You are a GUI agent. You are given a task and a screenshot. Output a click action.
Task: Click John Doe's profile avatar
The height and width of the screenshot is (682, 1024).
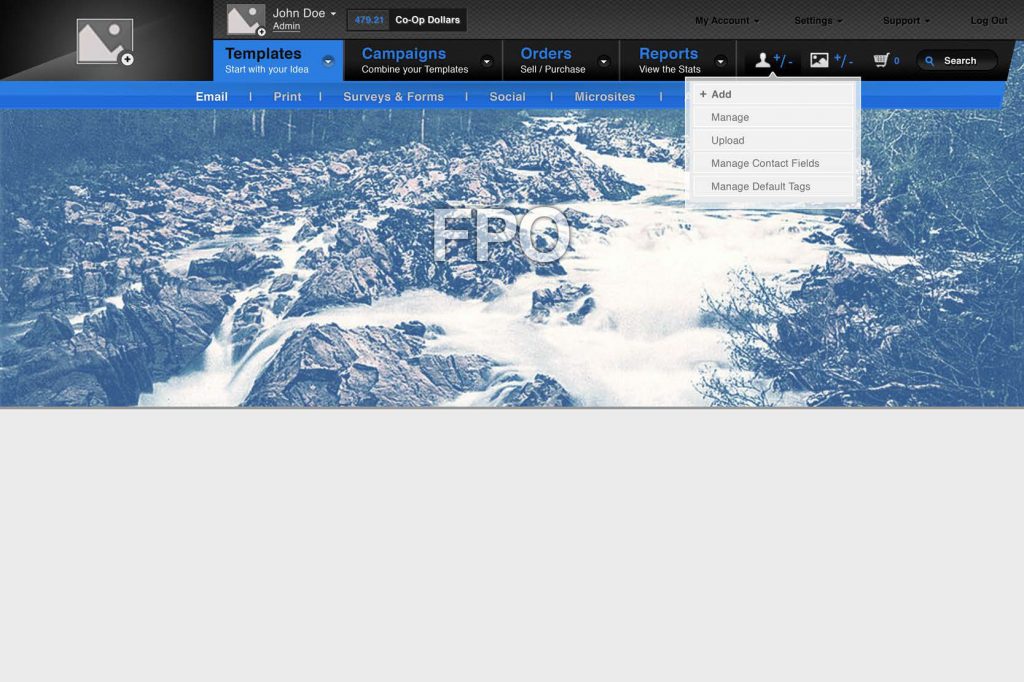point(245,19)
